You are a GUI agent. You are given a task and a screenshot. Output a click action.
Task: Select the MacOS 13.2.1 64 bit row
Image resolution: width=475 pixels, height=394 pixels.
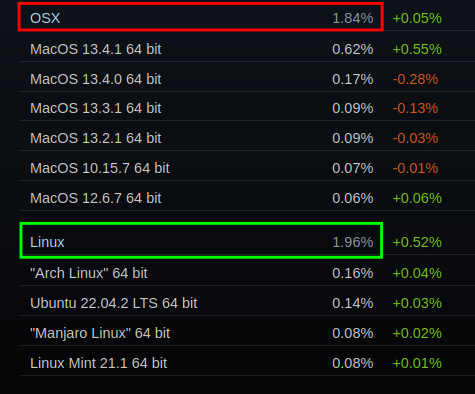247,138
